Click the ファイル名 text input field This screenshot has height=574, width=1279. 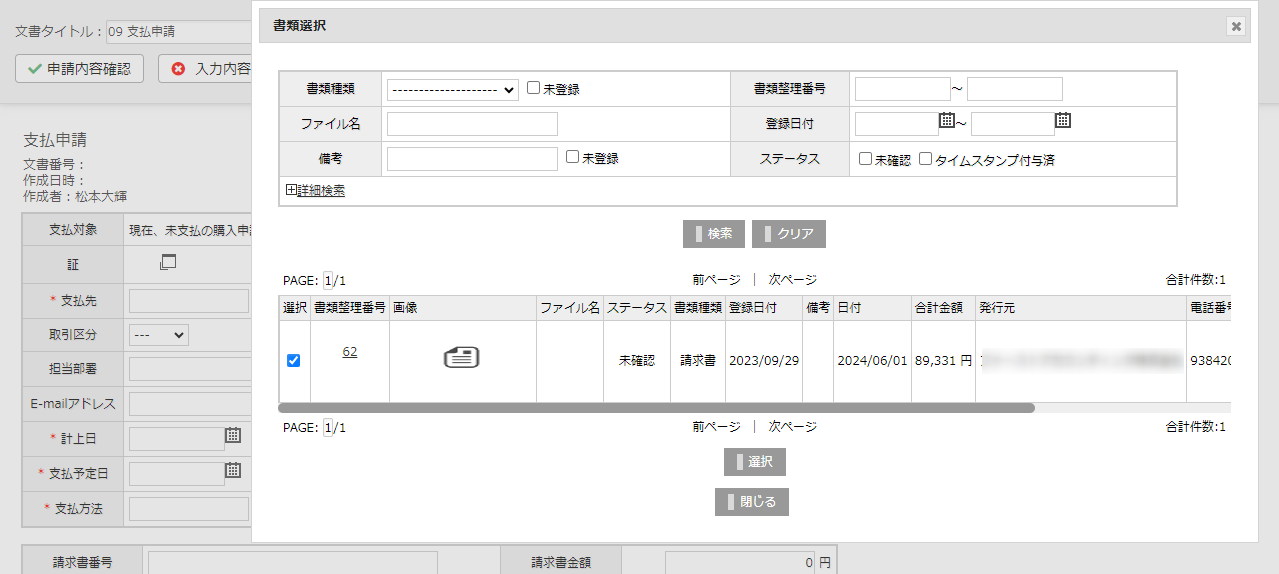pos(472,124)
